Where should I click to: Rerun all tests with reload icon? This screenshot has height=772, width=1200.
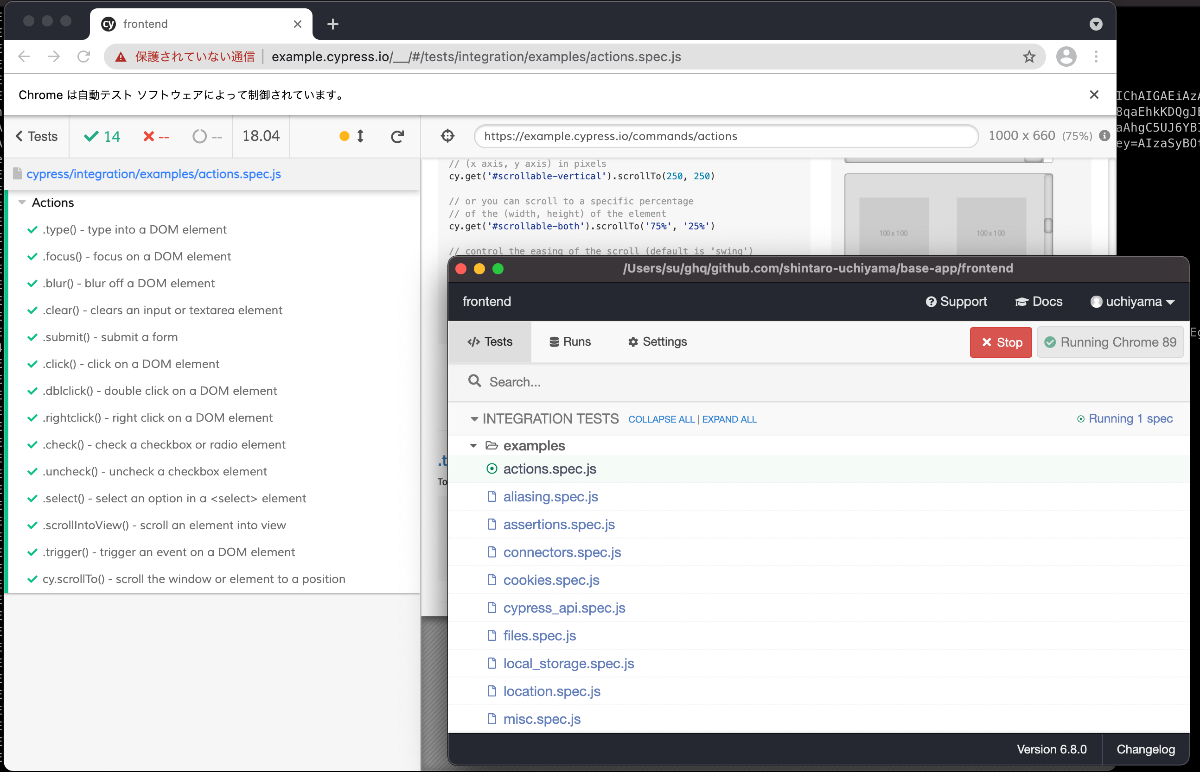pos(397,136)
